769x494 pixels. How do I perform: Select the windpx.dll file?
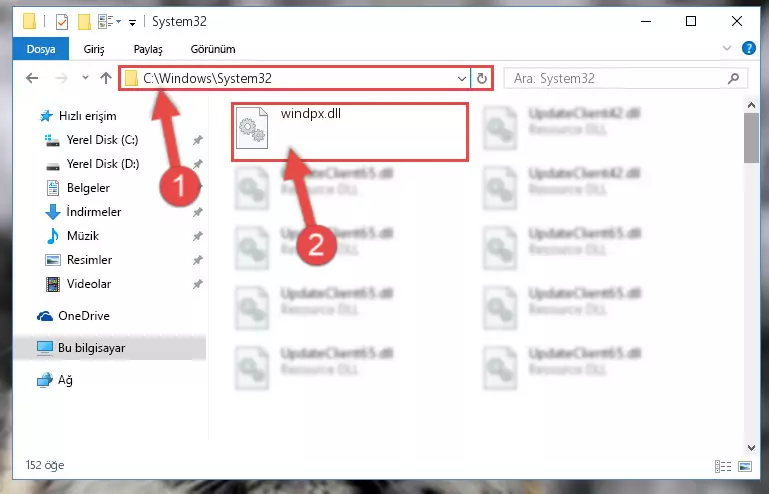pos(350,132)
